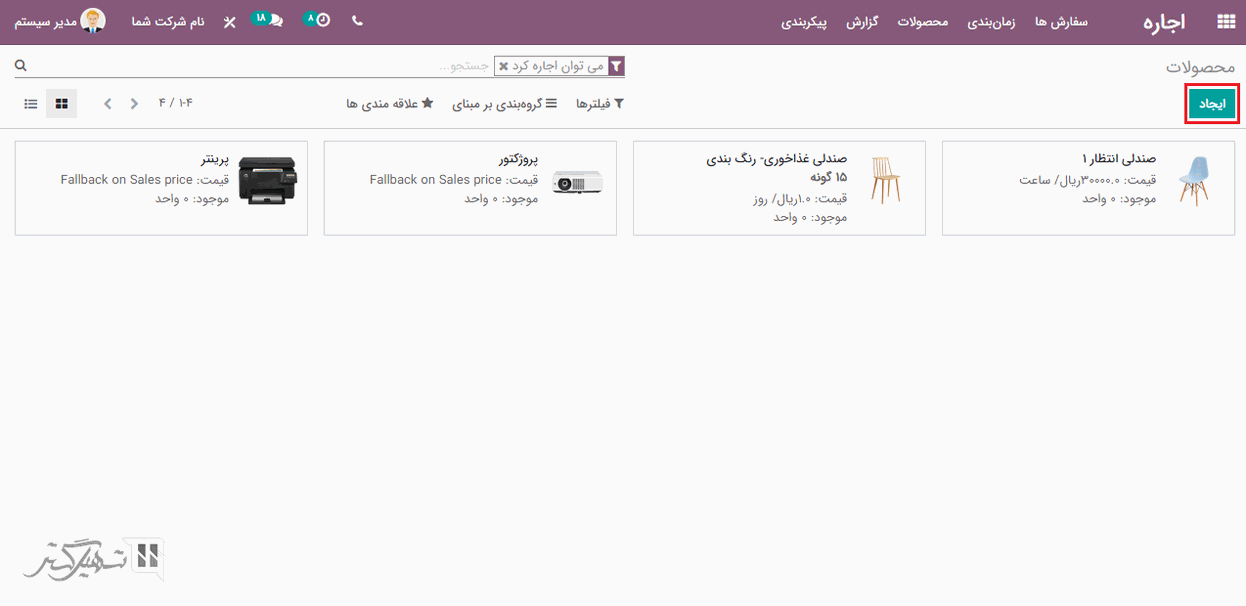Click the search magnifier icon
Viewport: 1246px width, 606px height.
(x=21, y=66)
